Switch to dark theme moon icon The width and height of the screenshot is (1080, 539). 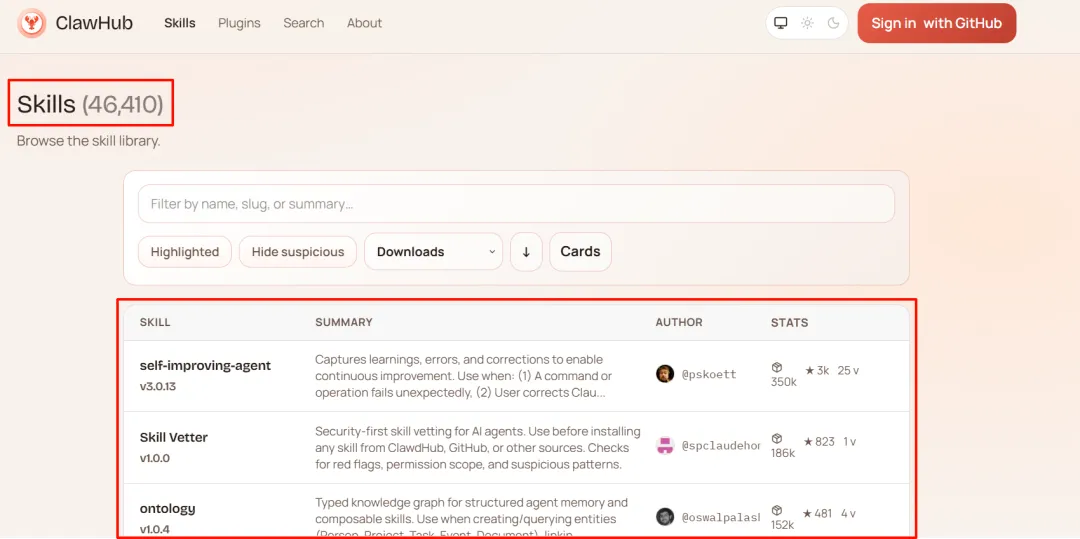coord(833,23)
